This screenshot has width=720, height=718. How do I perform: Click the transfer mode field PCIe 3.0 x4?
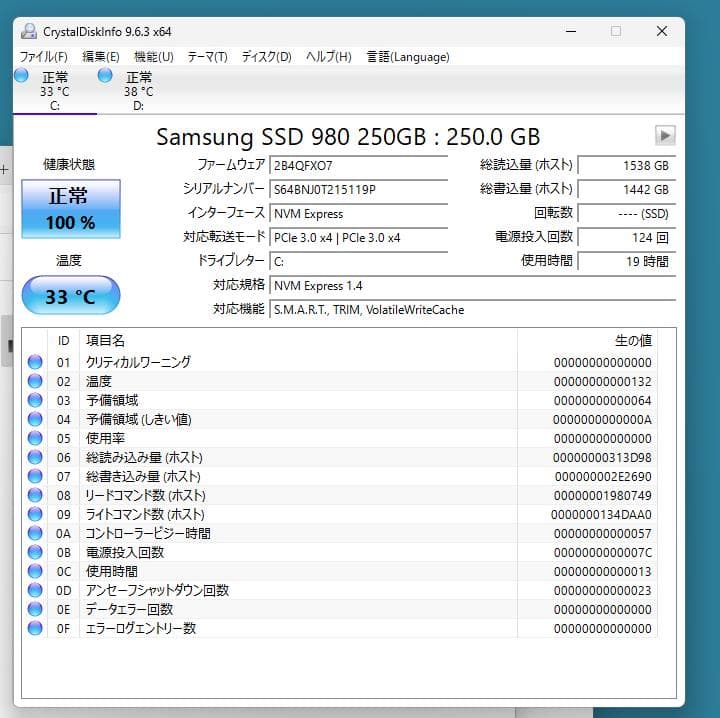coord(358,237)
